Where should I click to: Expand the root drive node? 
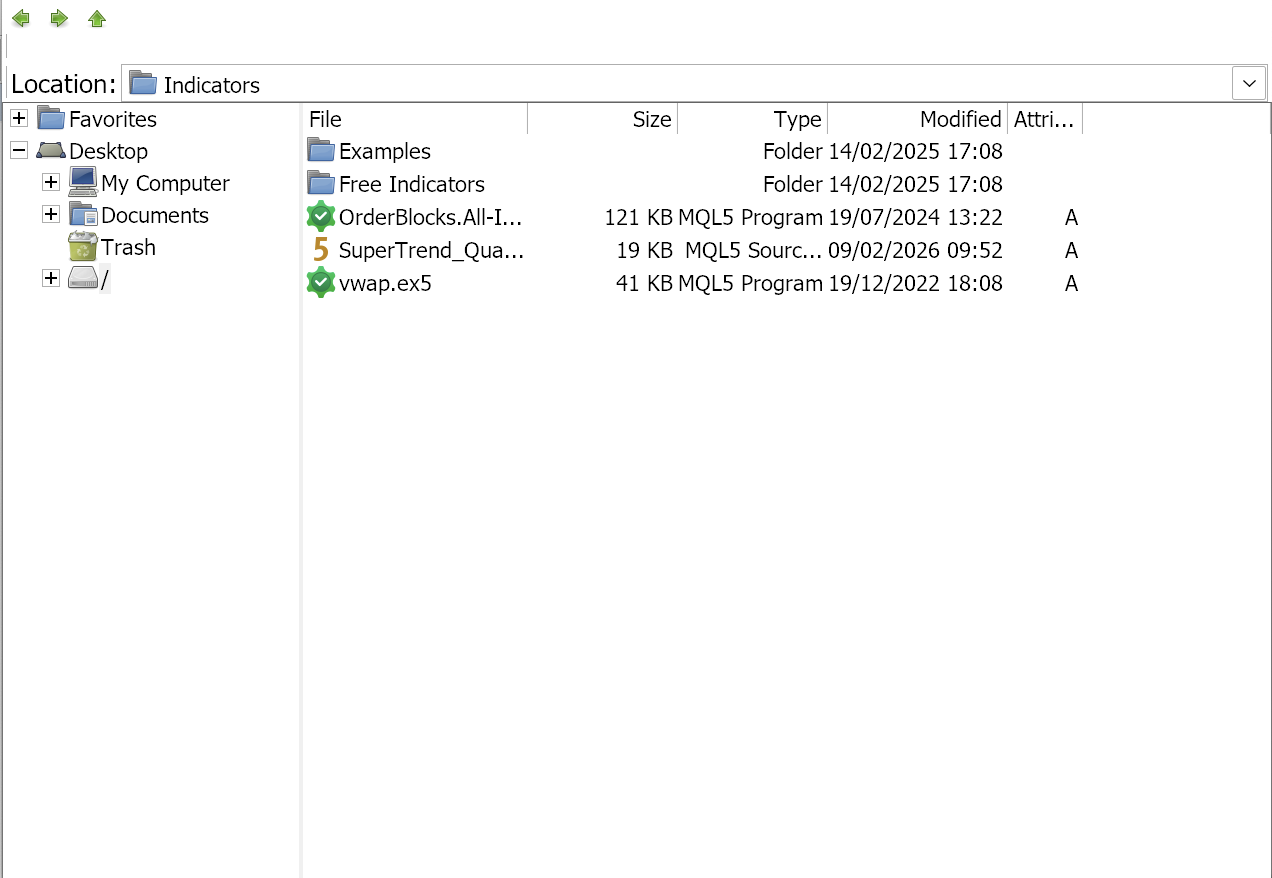51,279
